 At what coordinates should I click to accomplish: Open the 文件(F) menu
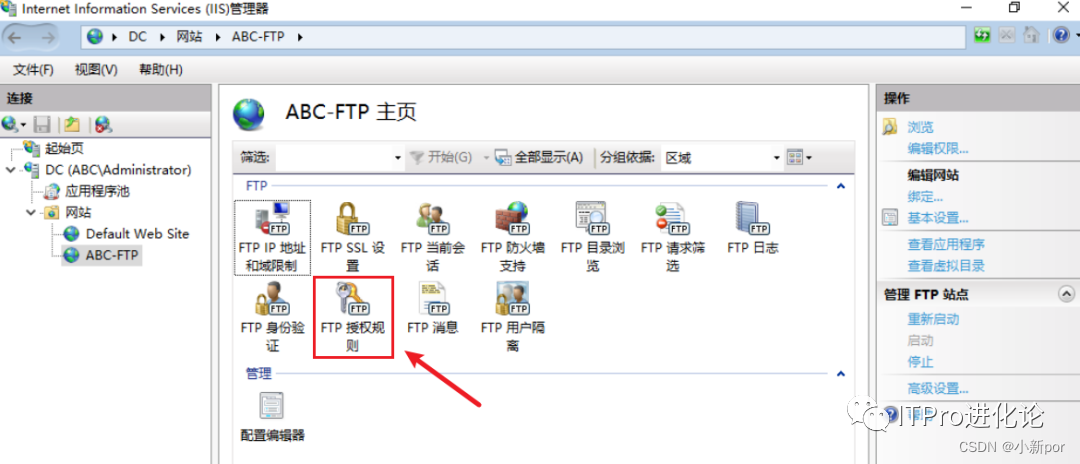(34, 70)
